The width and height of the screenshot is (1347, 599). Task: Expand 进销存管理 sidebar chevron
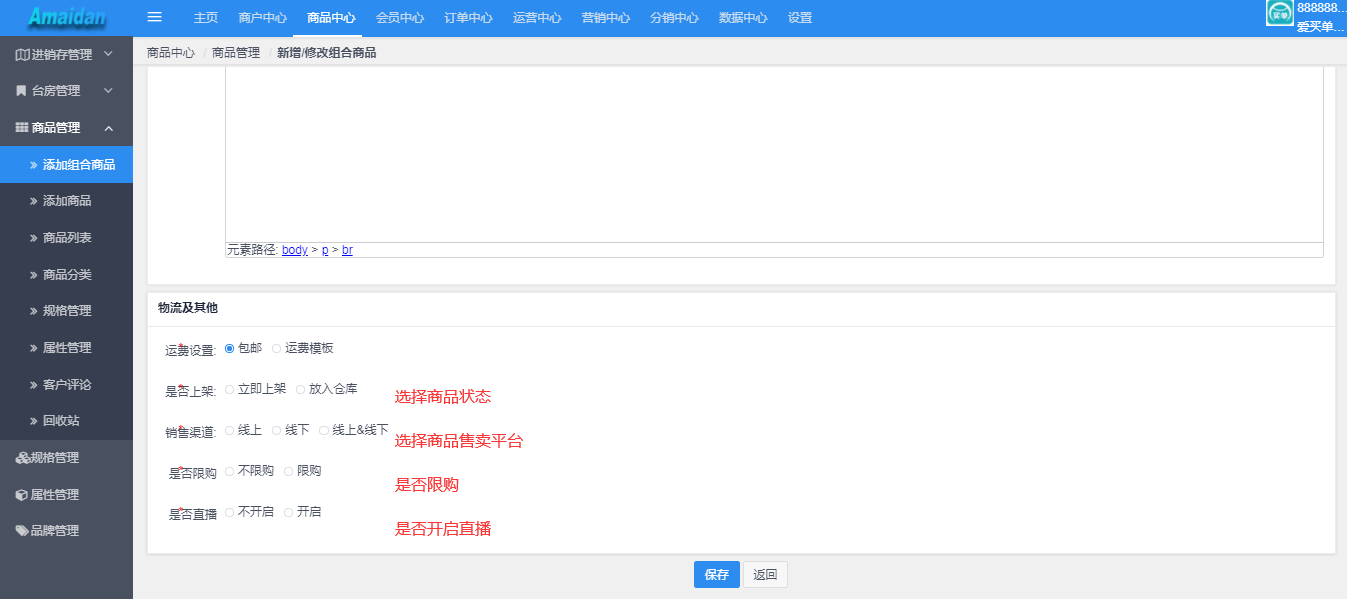(x=108, y=54)
